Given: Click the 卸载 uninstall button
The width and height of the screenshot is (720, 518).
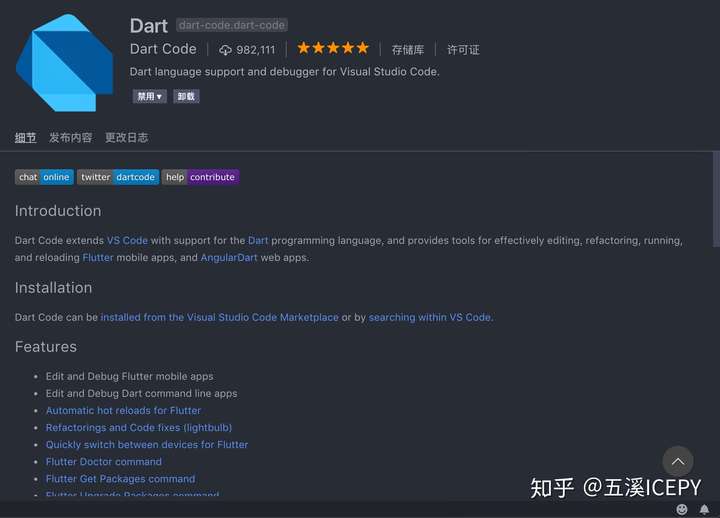Looking at the screenshot, I should pos(186,96).
